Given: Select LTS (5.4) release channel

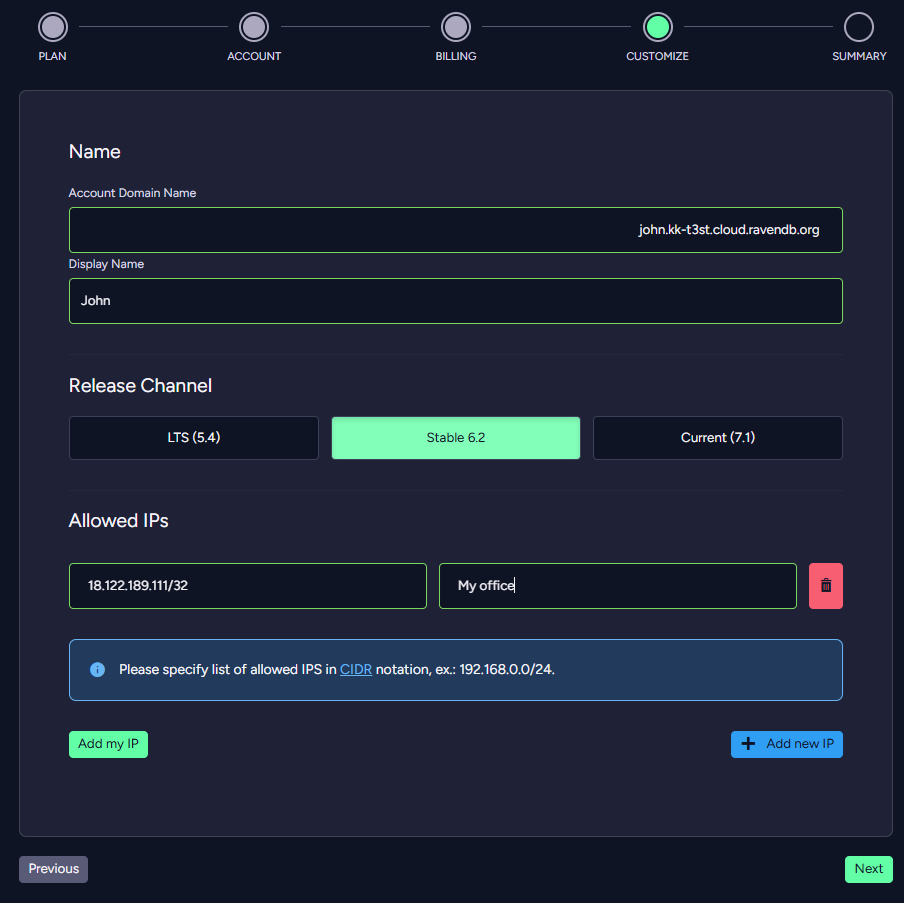Looking at the screenshot, I should click(x=194, y=438).
